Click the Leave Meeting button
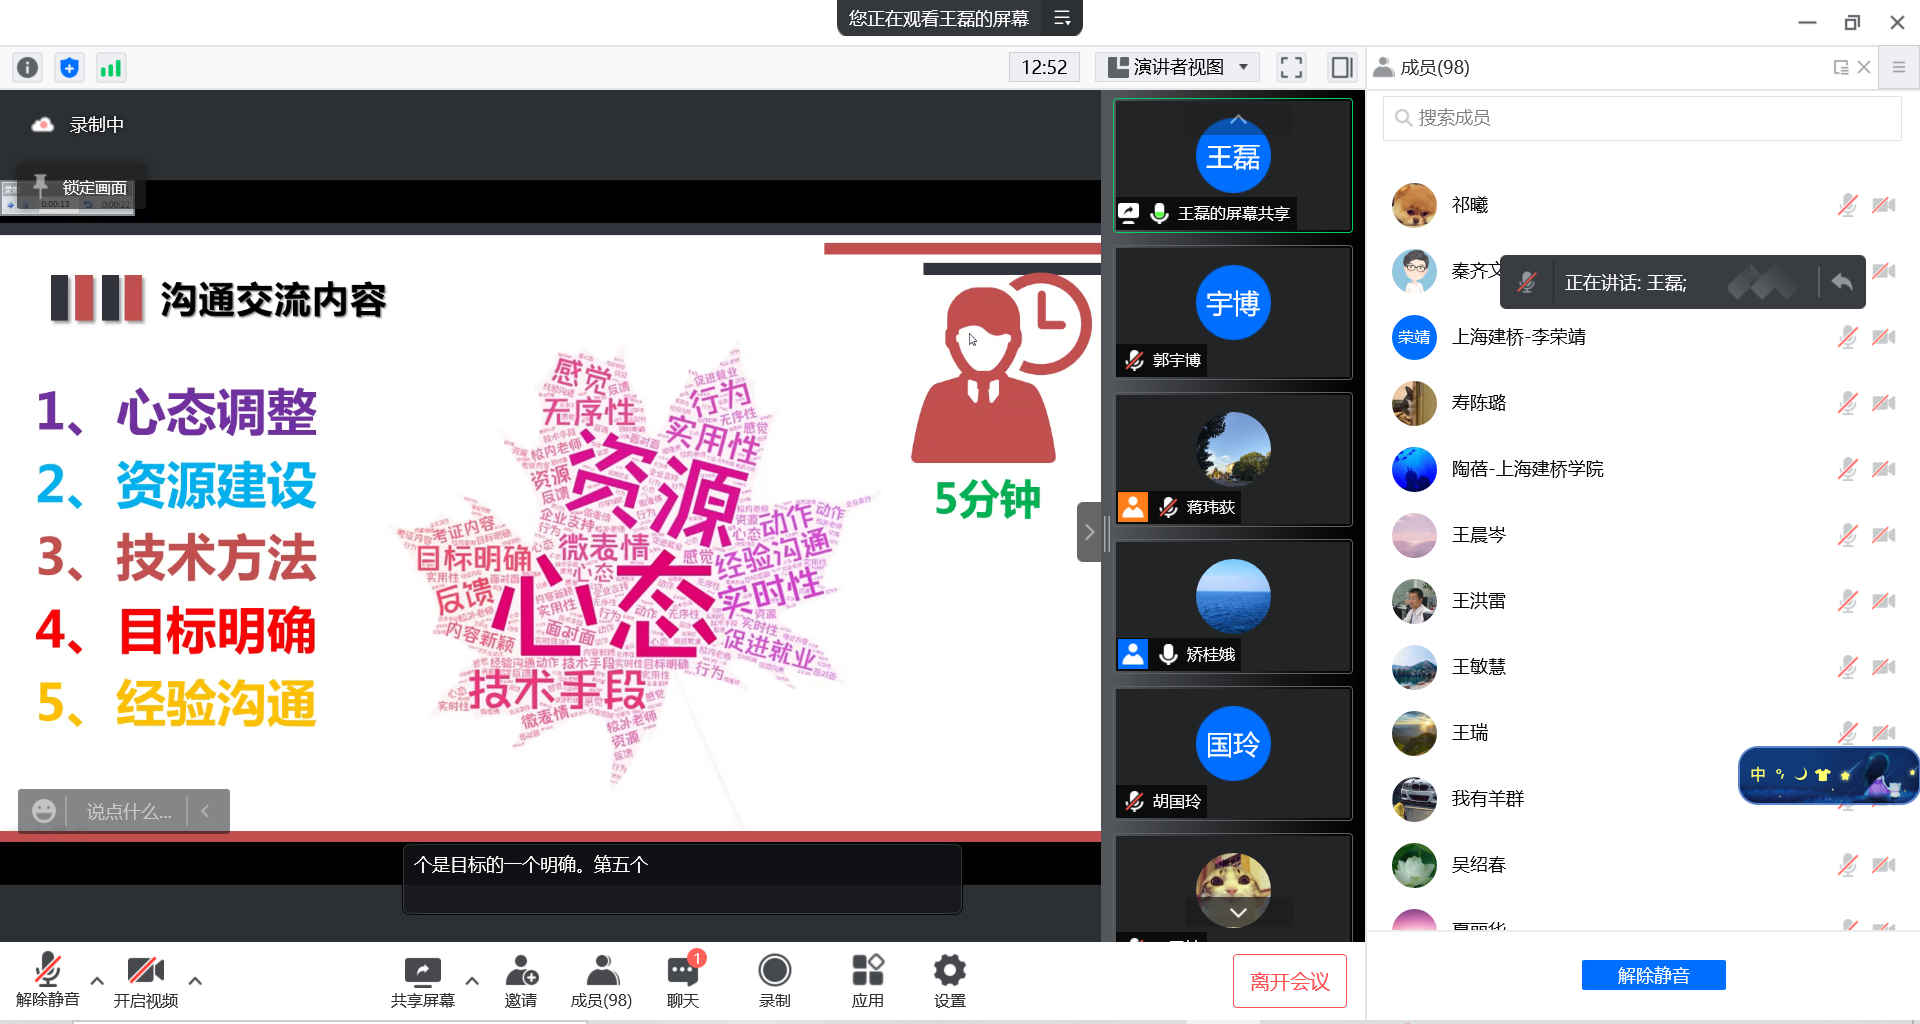Image resolution: width=1920 pixels, height=1024 pixels. pos(1289,981)
